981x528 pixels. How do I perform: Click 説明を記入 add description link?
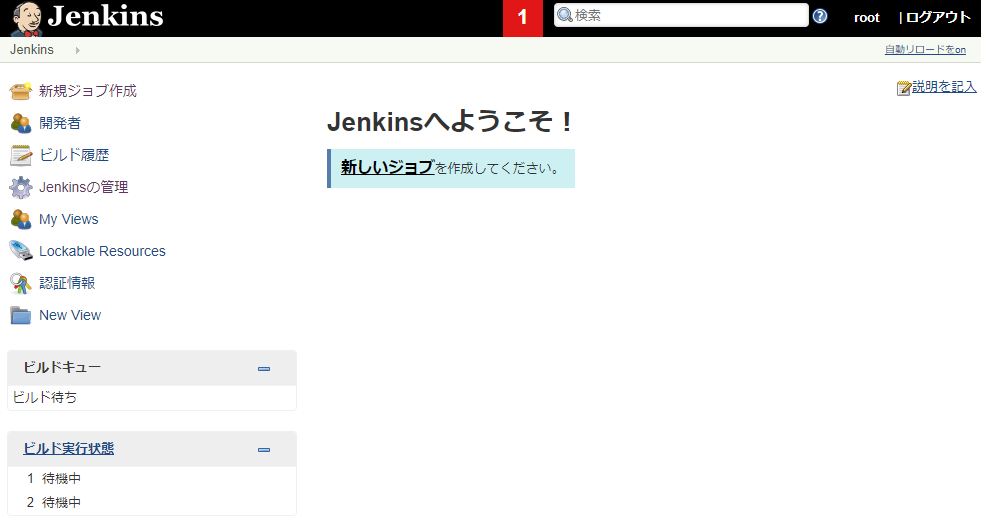point(944,87)
